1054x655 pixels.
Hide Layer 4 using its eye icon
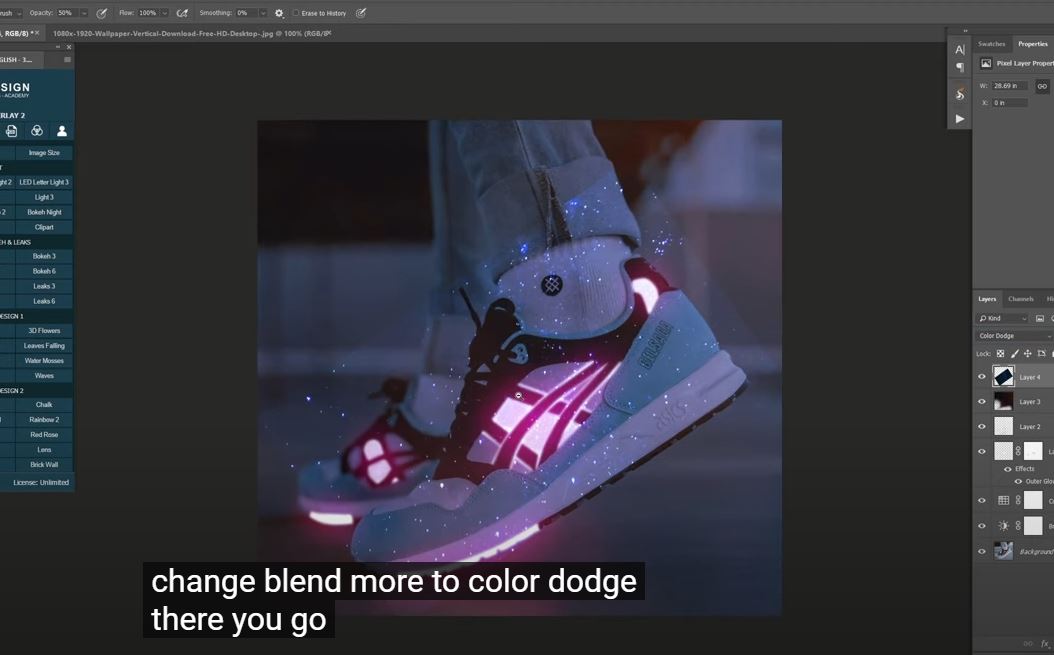[982, 377]
